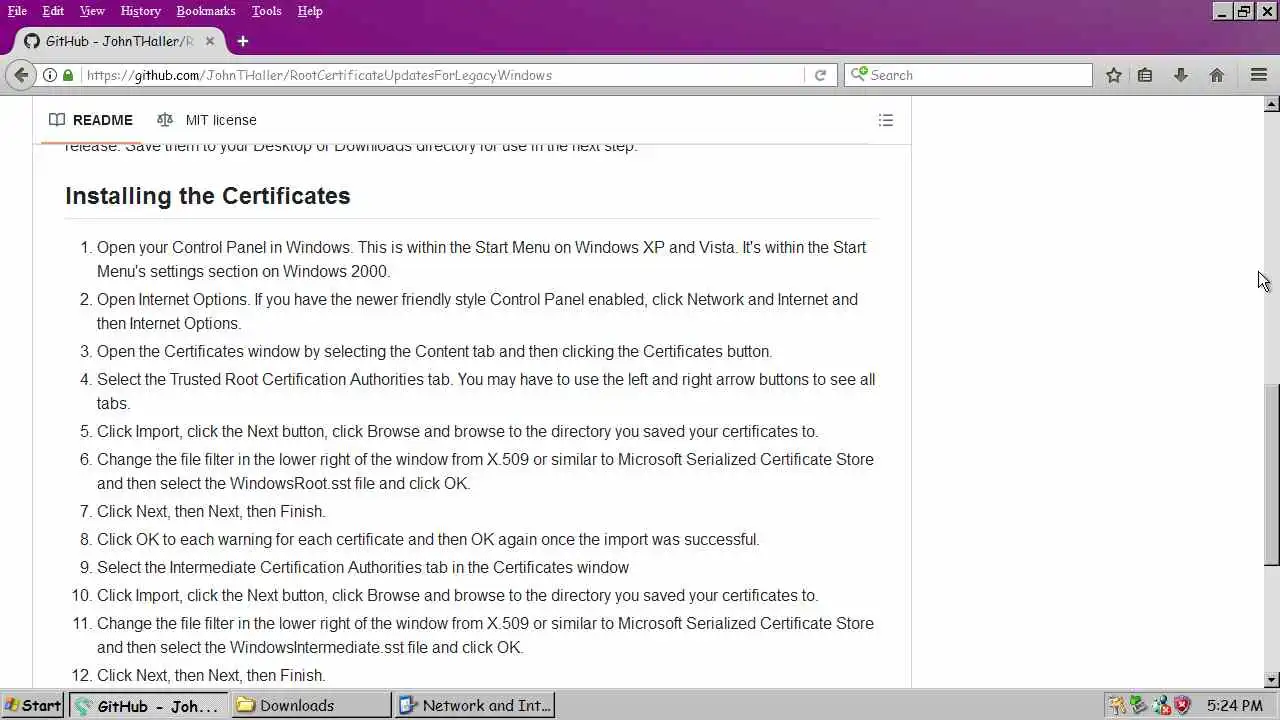Screen dimensions: 1280x720
Task: Show bookmarks list icon in toolbar
Action: pyautogui.click(x=1145, y=75)
